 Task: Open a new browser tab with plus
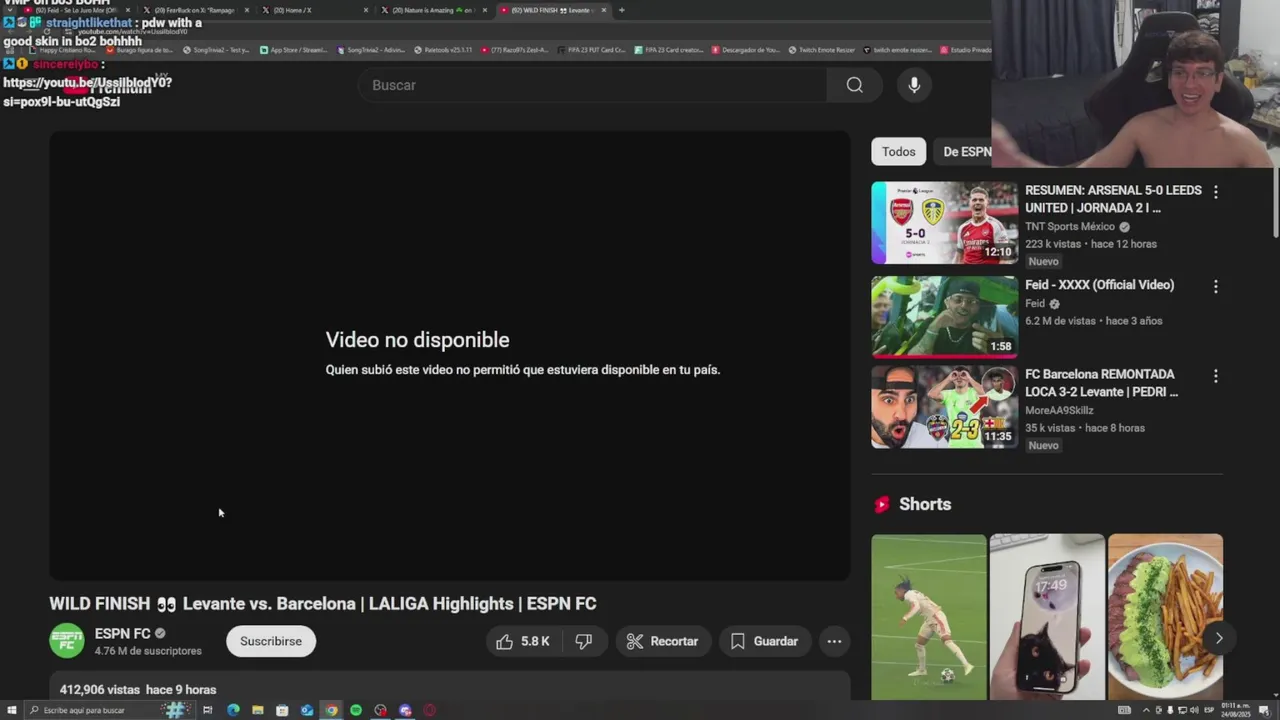(x=621, y=10)
